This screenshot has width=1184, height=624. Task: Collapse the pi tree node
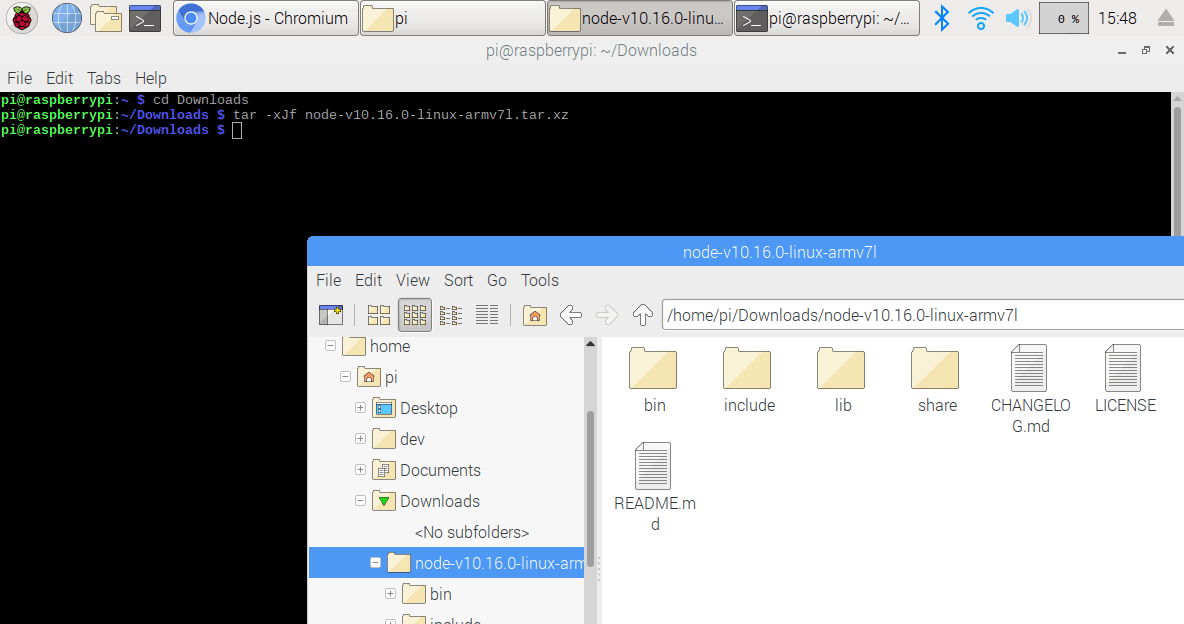point(345,377)
